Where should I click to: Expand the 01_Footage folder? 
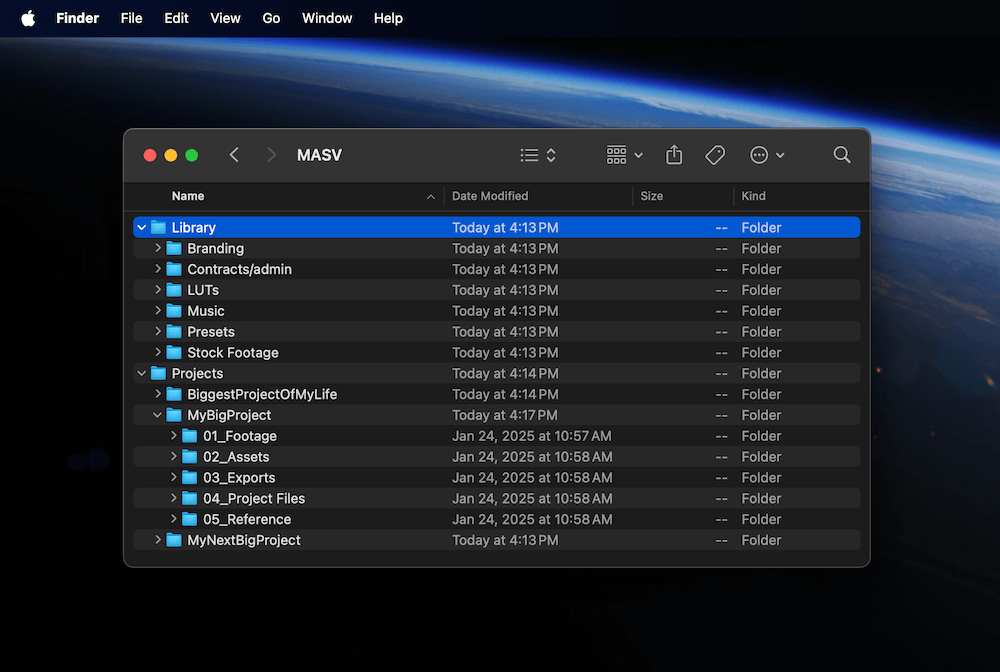[x=173, y=436]
